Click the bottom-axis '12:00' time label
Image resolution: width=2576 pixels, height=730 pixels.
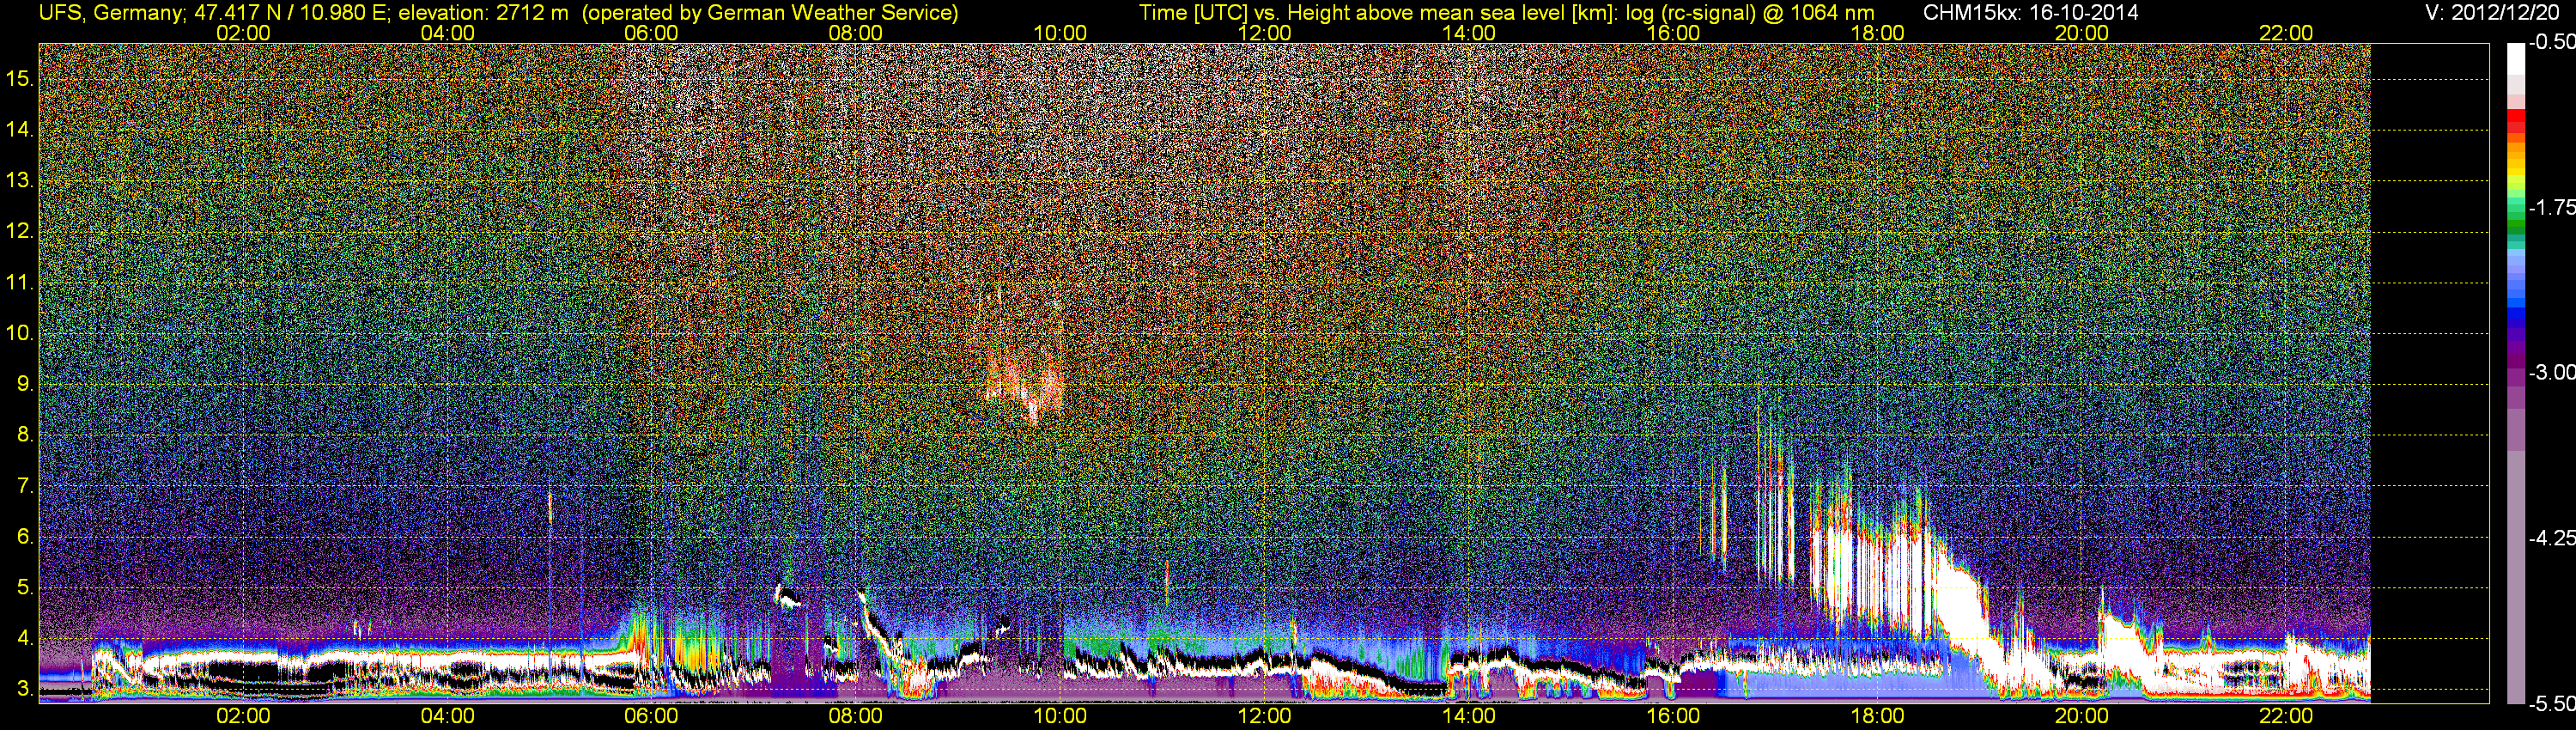pyautogui.click(x=1264, y=716)
